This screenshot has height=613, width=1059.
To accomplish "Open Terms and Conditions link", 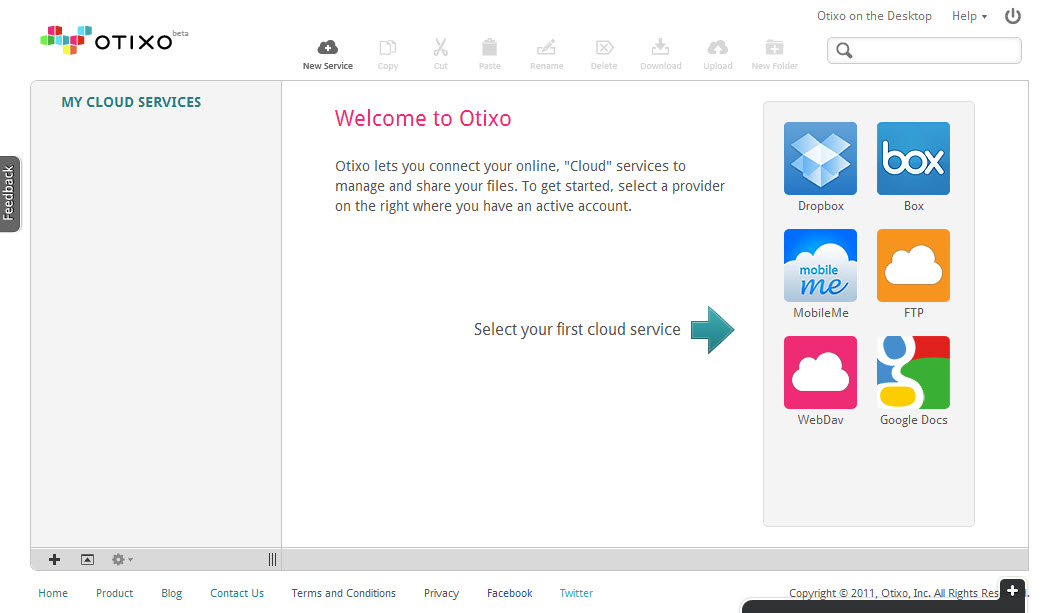I will [344, 593].
